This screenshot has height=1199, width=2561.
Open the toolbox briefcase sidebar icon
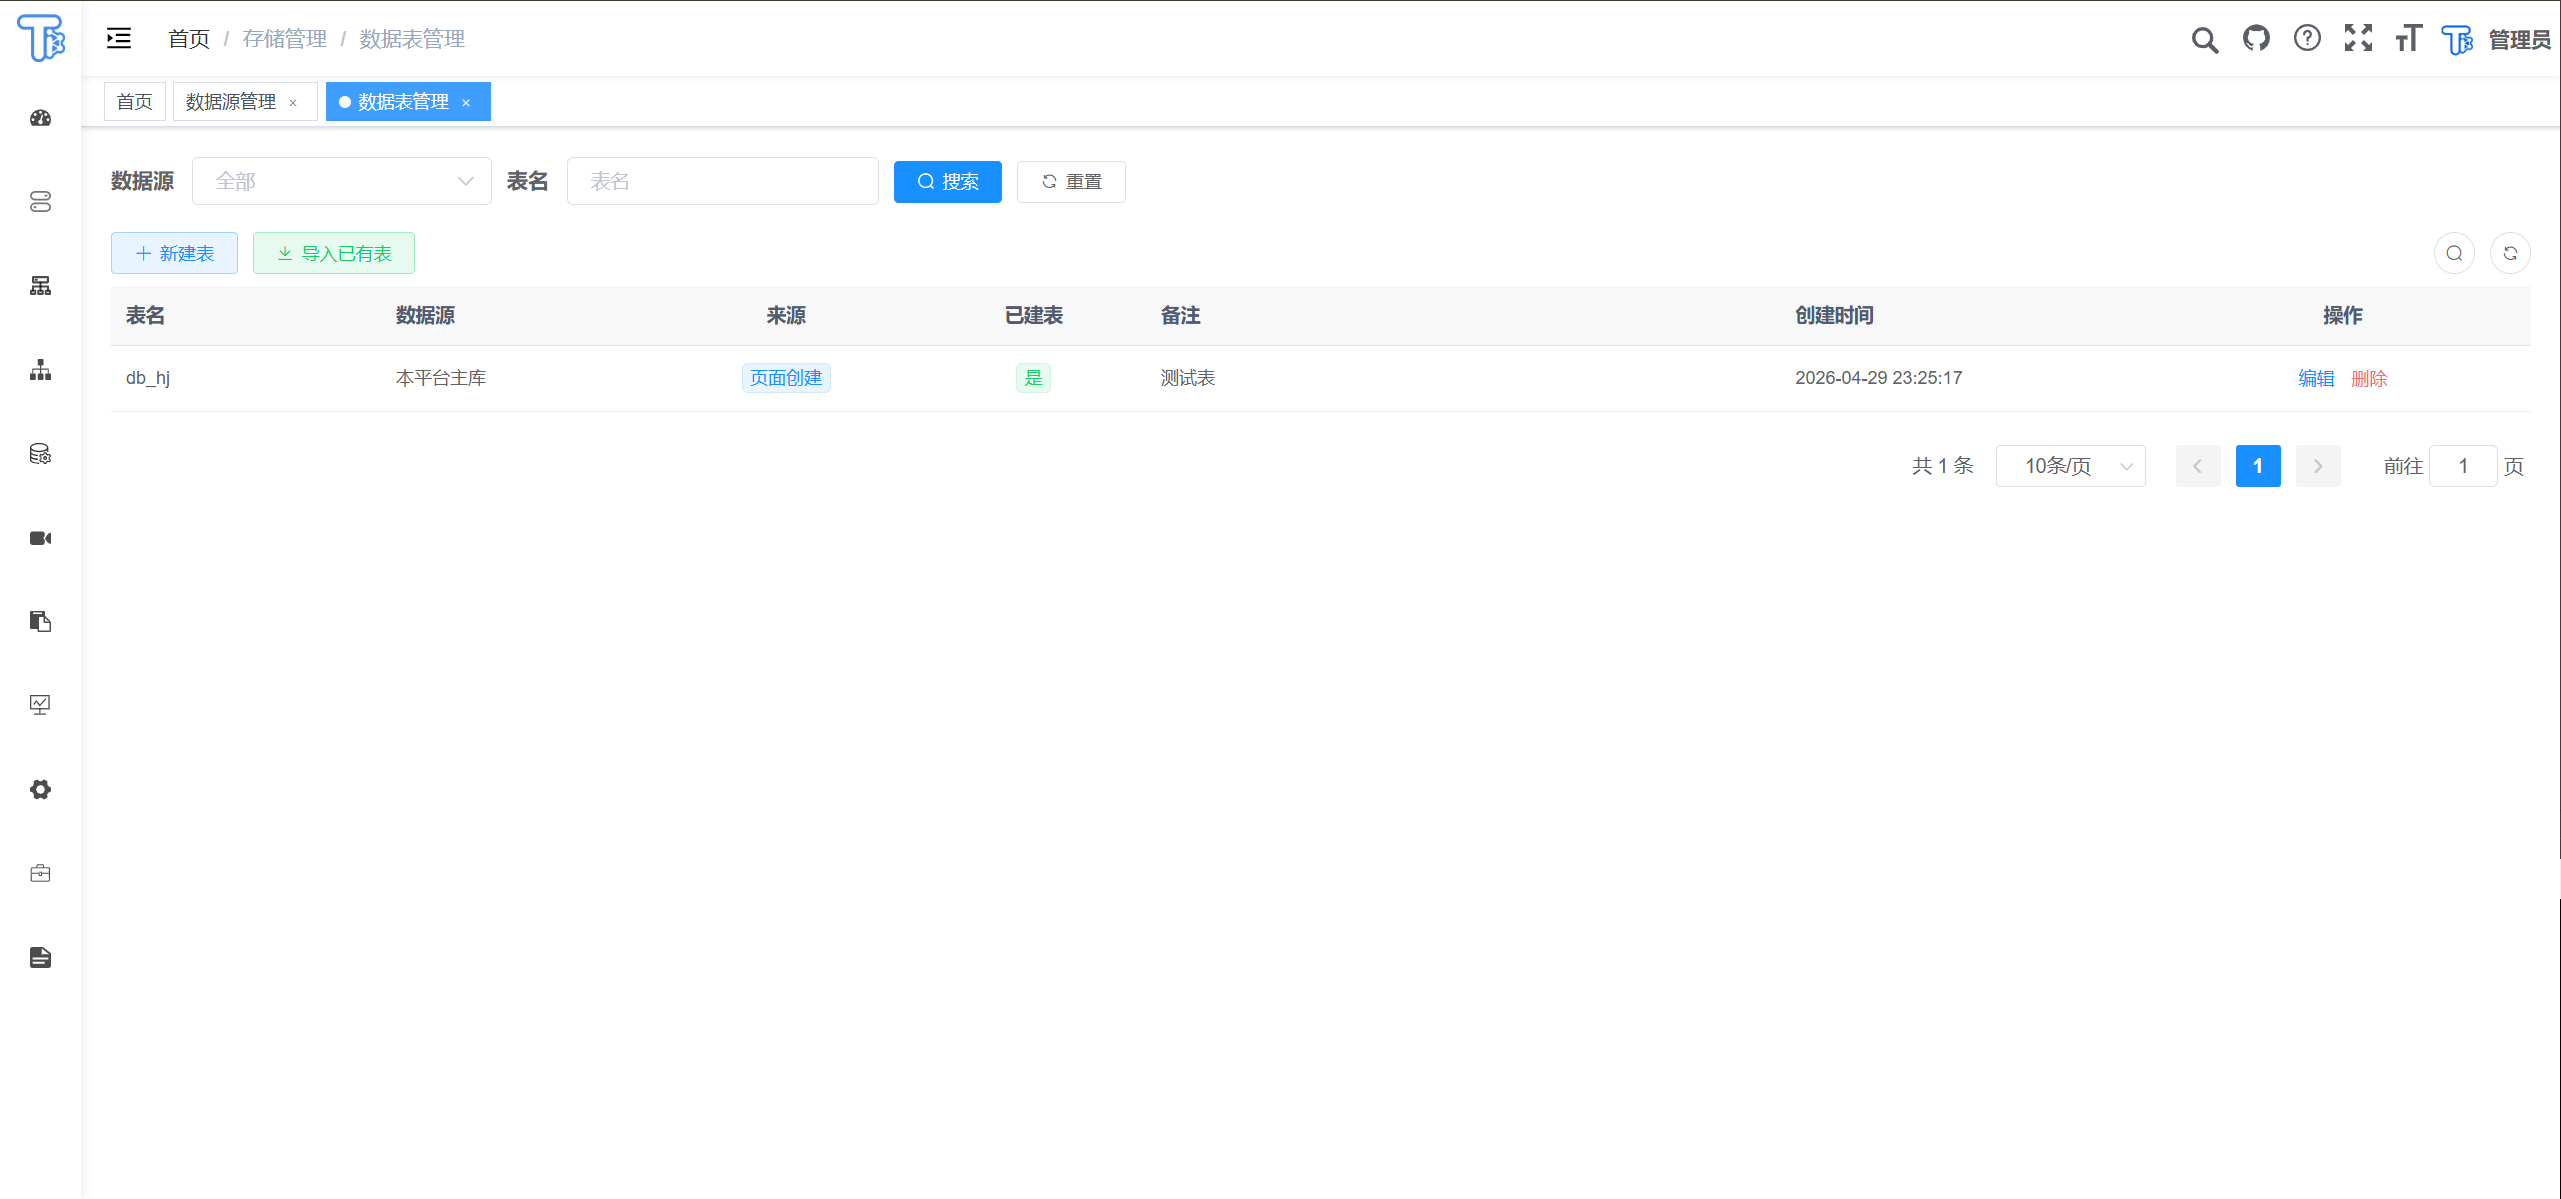[40, 874]
